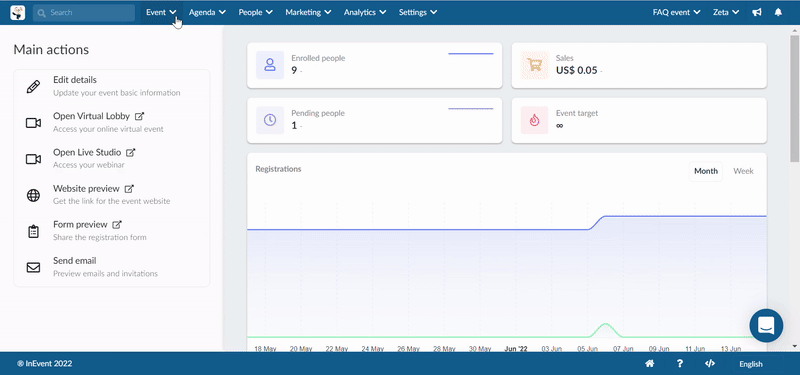Click external link icon beside Open Virtual Lobby
This screenshot has height=375, width=800.
coord(140,116)
